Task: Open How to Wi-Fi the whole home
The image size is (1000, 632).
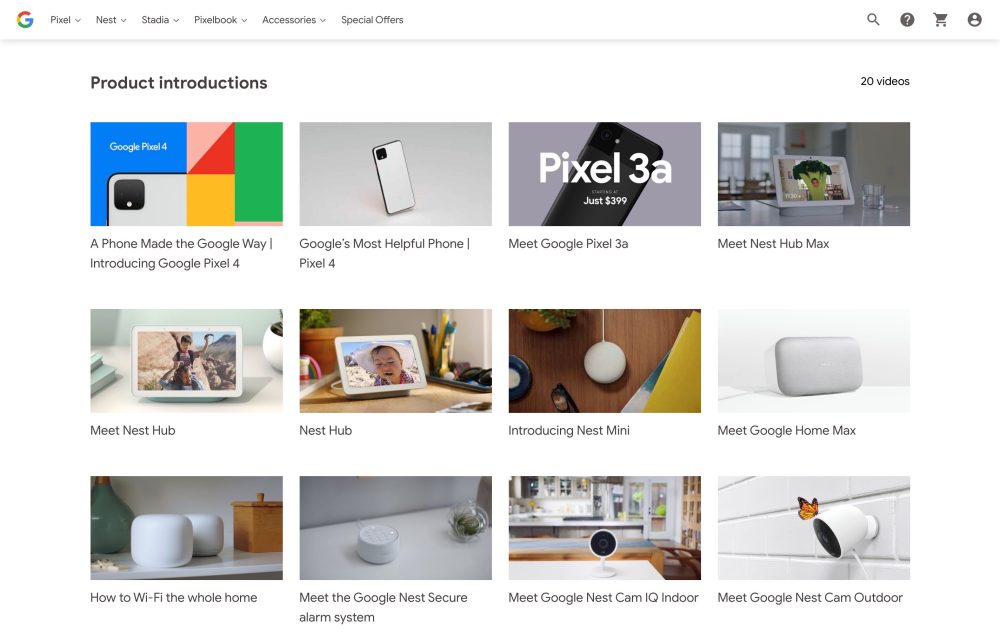Action: [173, 598]
